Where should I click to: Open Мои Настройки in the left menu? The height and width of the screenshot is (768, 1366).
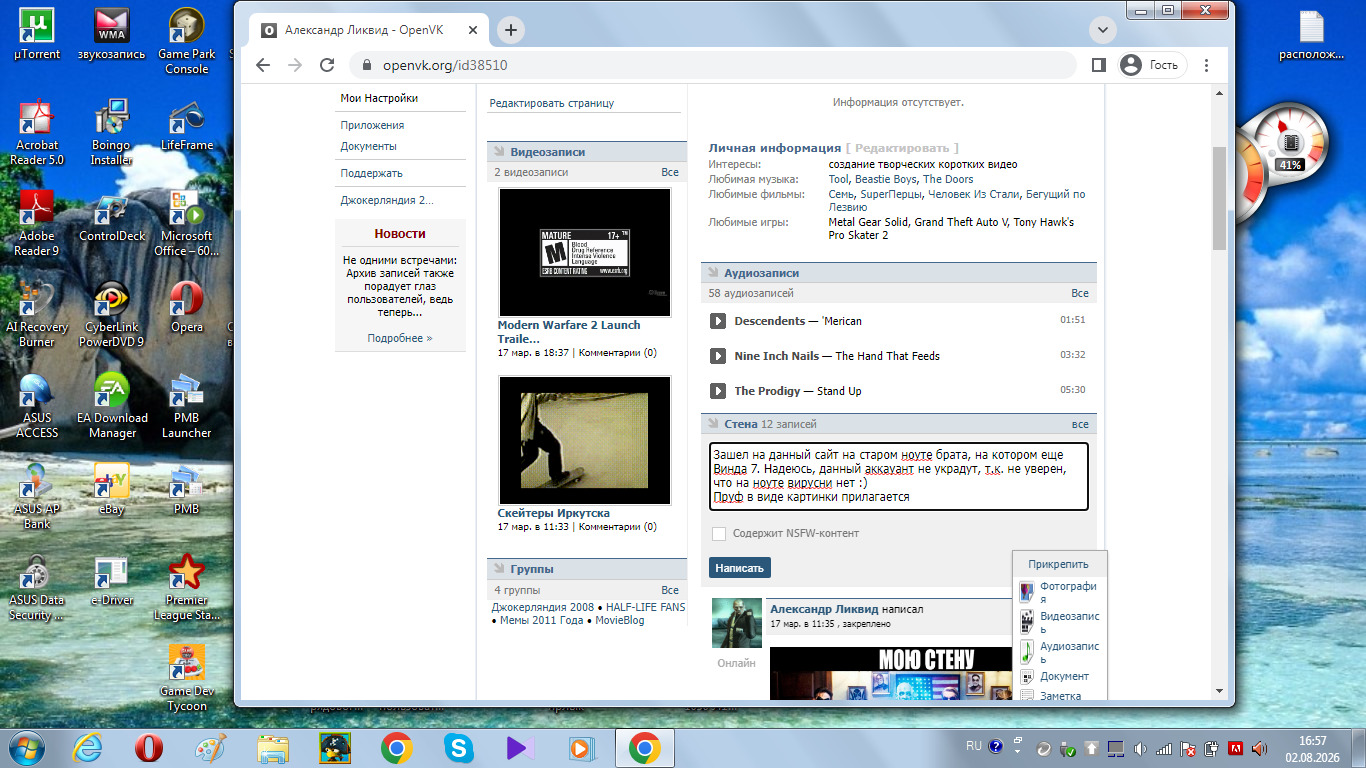click(x=379, y=98)
